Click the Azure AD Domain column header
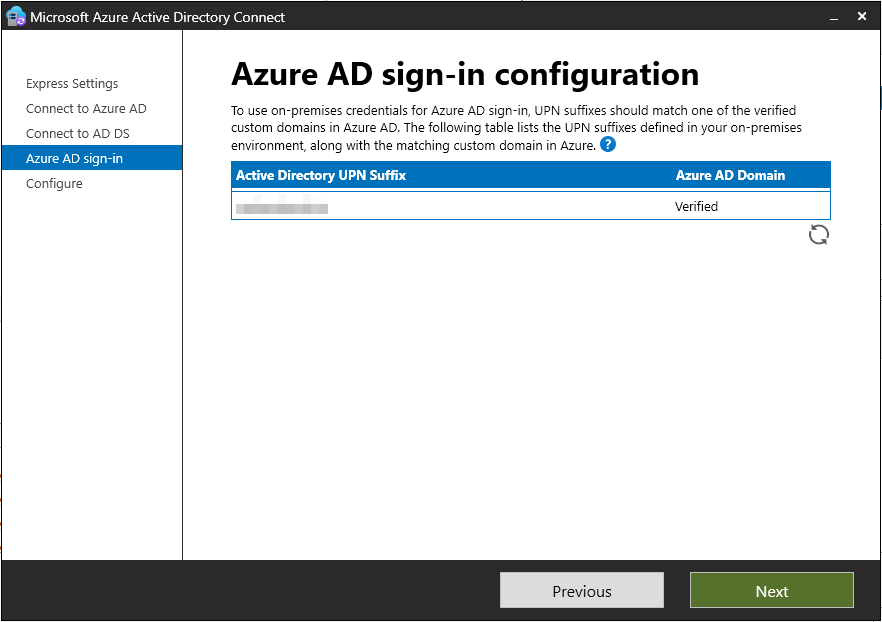This screenshot has height=622, width=882. (730, 175)
